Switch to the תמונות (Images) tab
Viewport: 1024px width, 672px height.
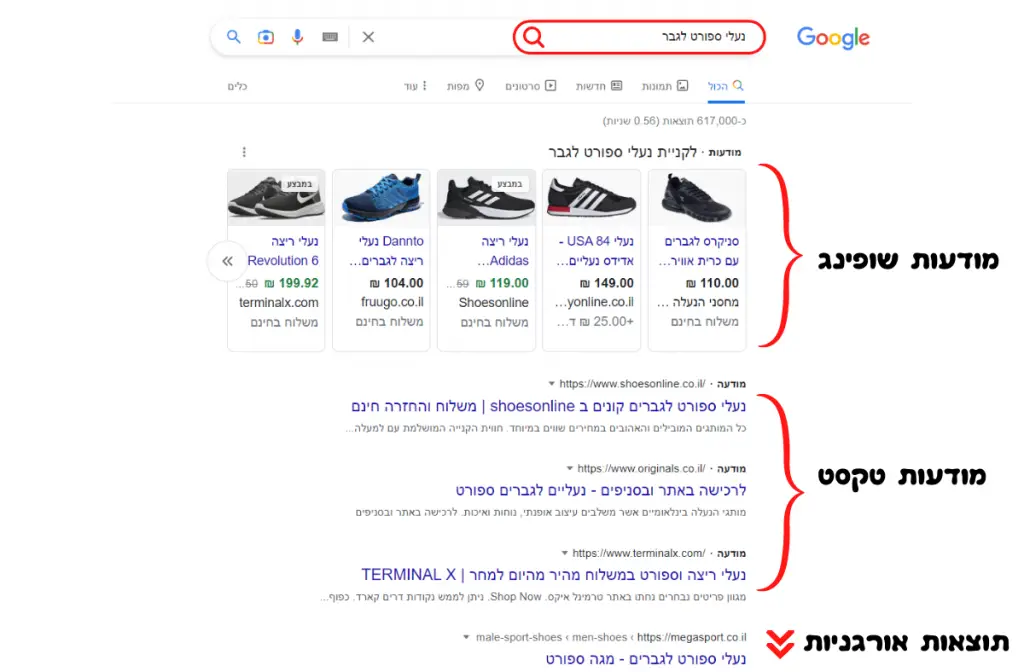[x=665, y=86]
